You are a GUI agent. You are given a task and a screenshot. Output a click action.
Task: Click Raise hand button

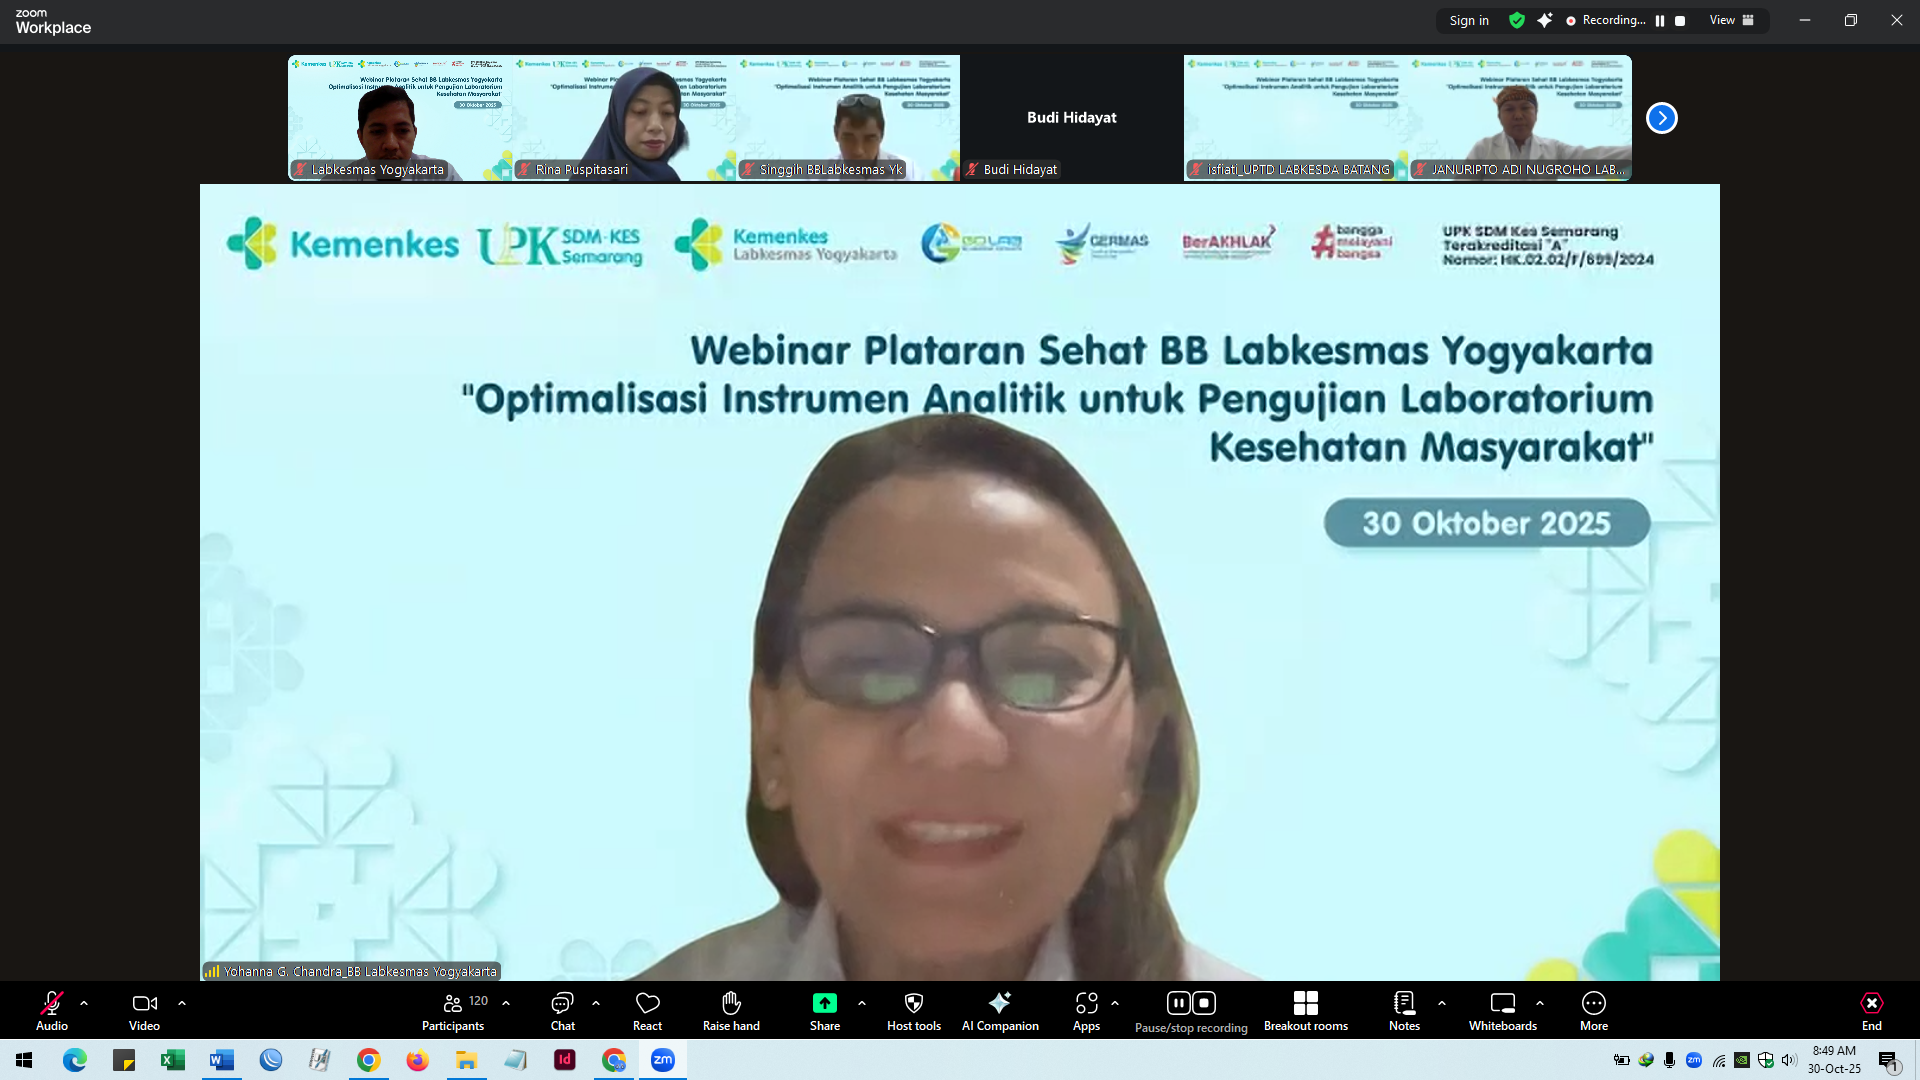click(x=731, y=1010)
